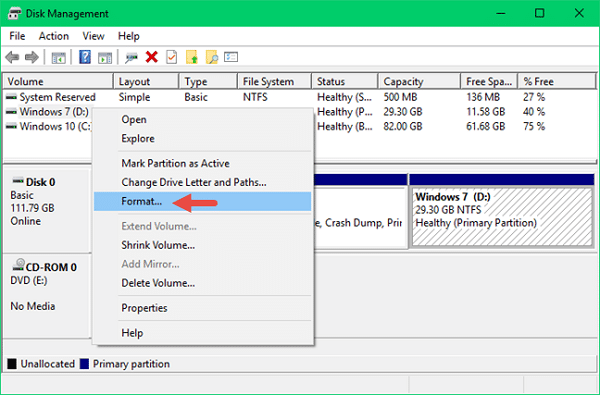Toggle the Show/Hide Action Pane icon
The height and width of the screenshot is (395, 600).
[105, 58]
